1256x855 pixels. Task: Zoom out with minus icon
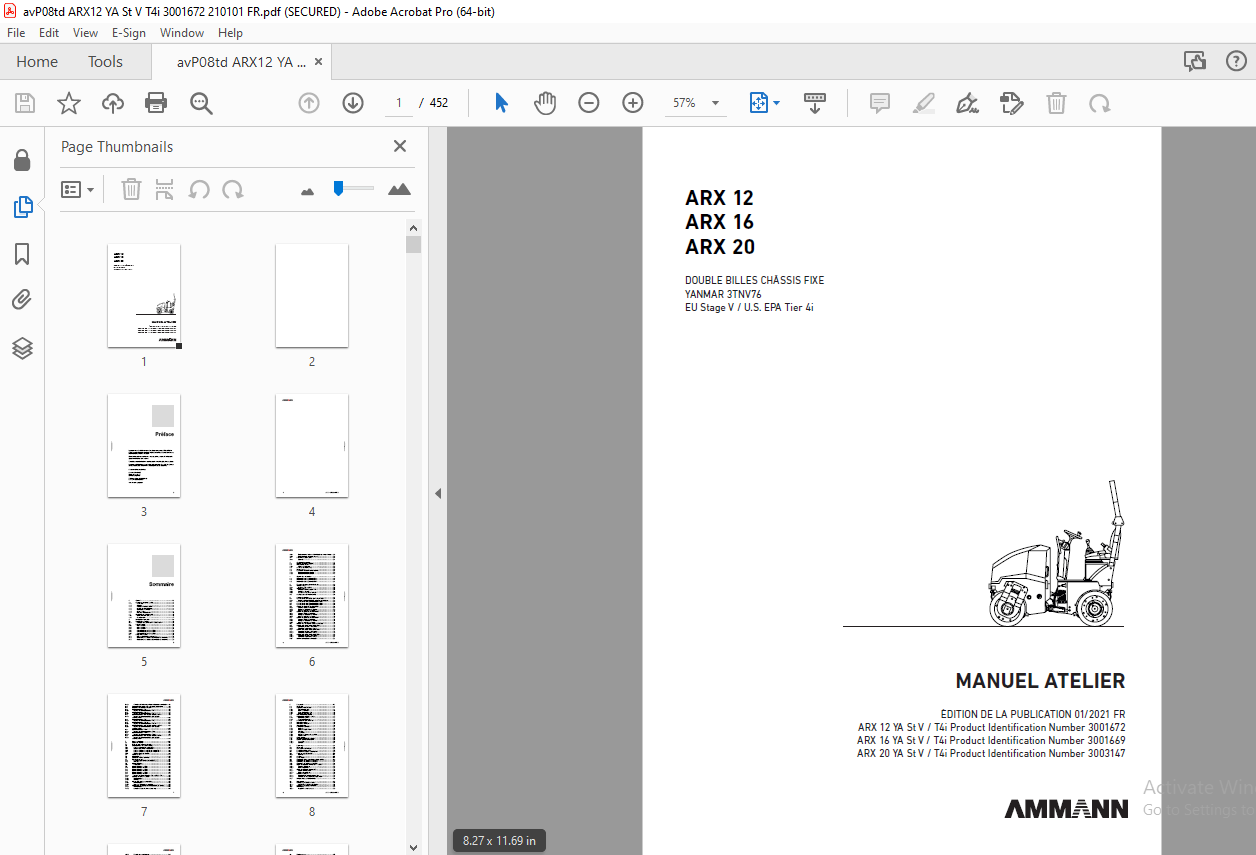click(589, 103)
